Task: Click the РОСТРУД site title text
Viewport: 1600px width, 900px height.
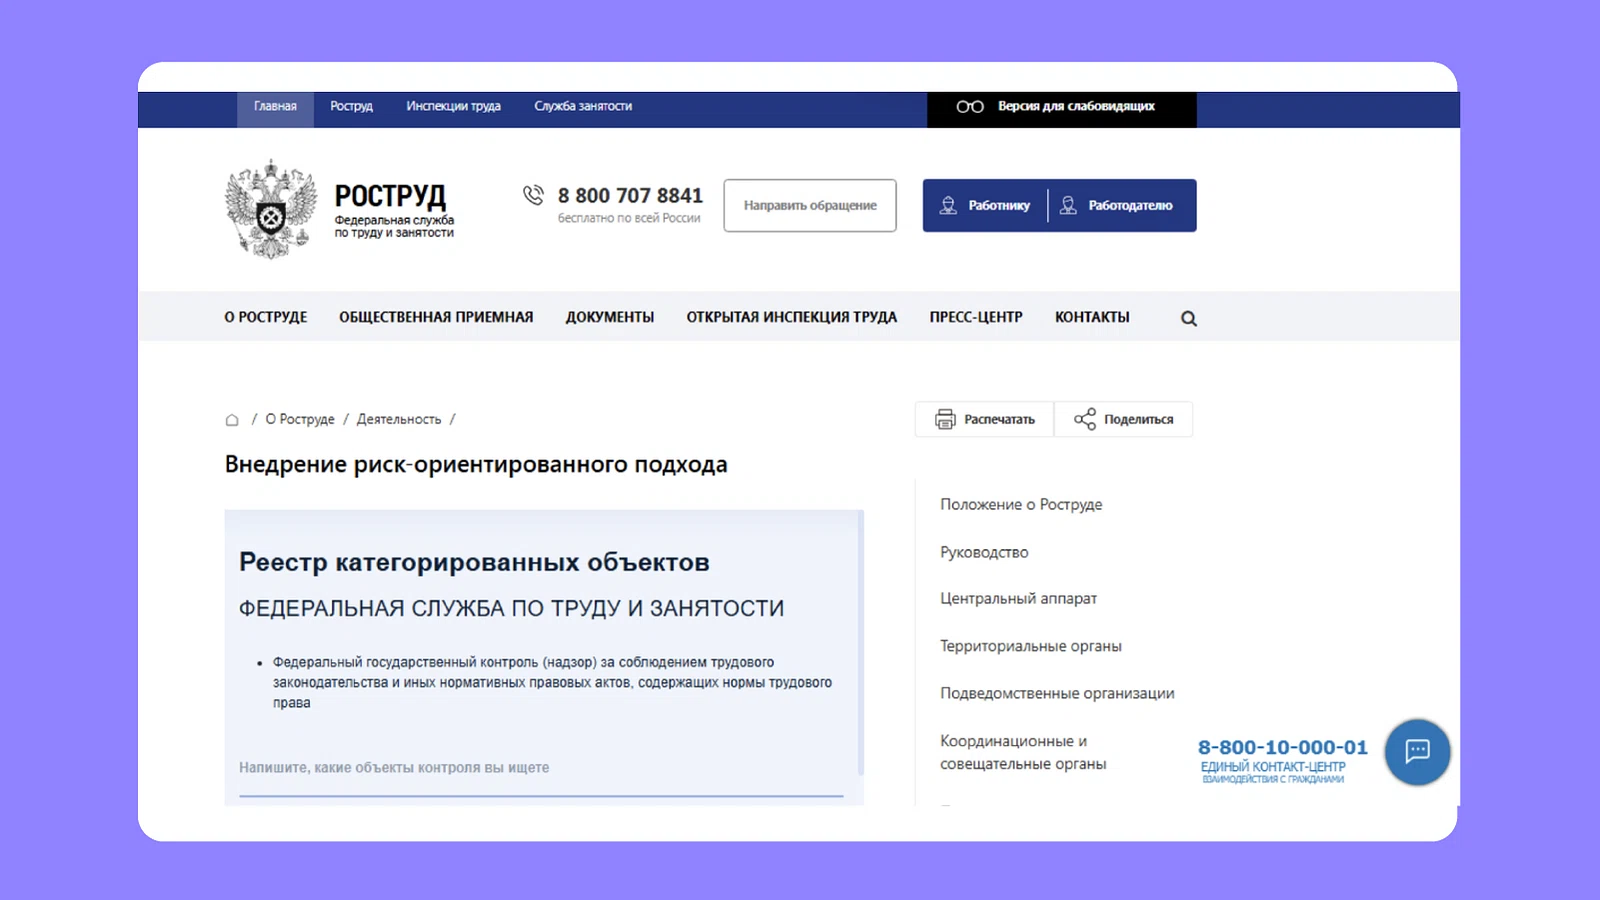Action: tap(390, 195)
